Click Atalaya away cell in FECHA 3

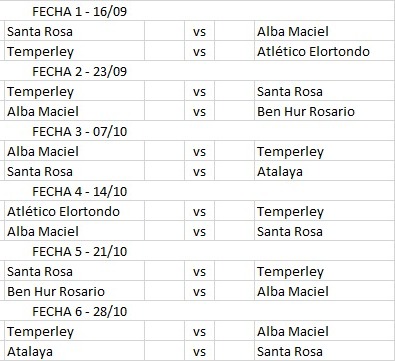(x=324, y=171)
